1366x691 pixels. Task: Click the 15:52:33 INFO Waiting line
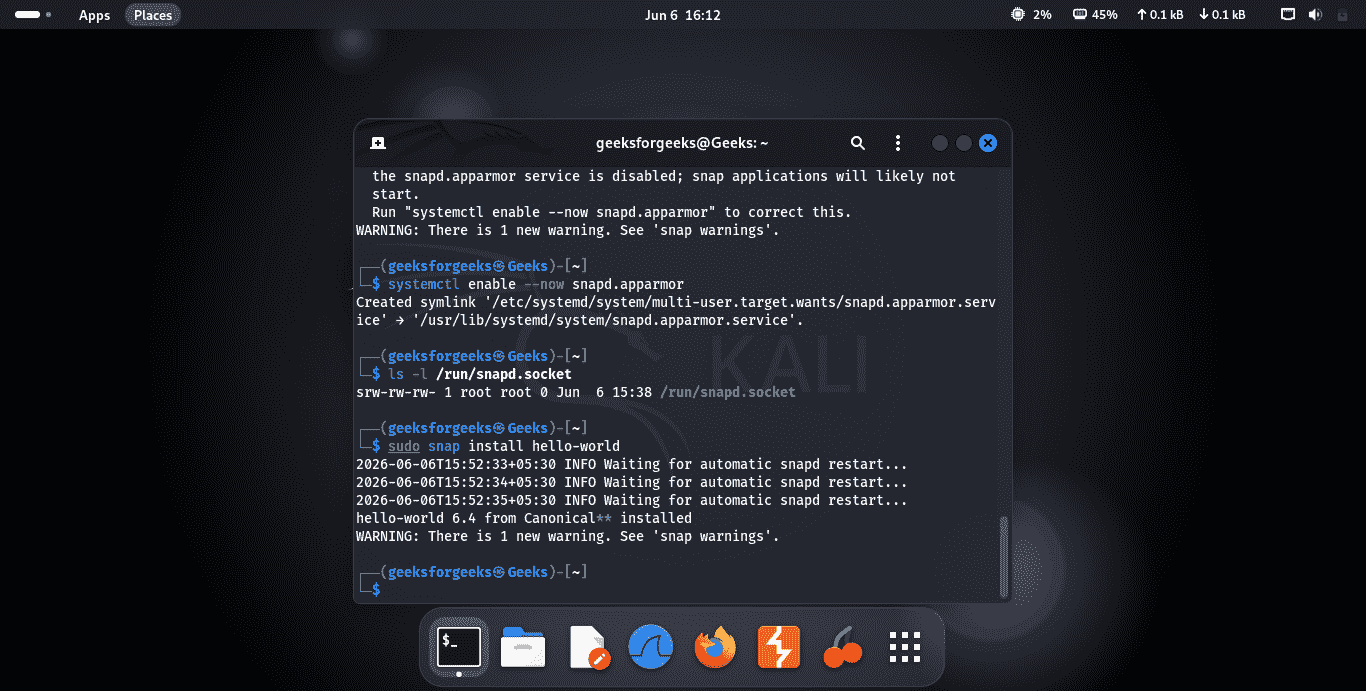(x=632, y=464)
